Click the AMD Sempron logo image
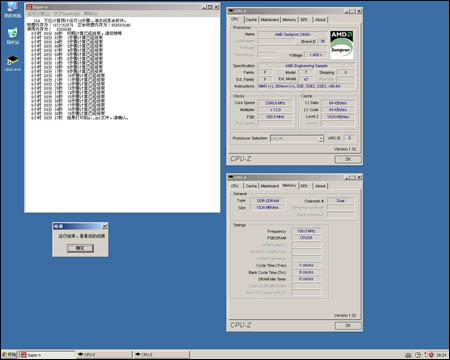Screen dimensions: 450x360 [341, 45]
